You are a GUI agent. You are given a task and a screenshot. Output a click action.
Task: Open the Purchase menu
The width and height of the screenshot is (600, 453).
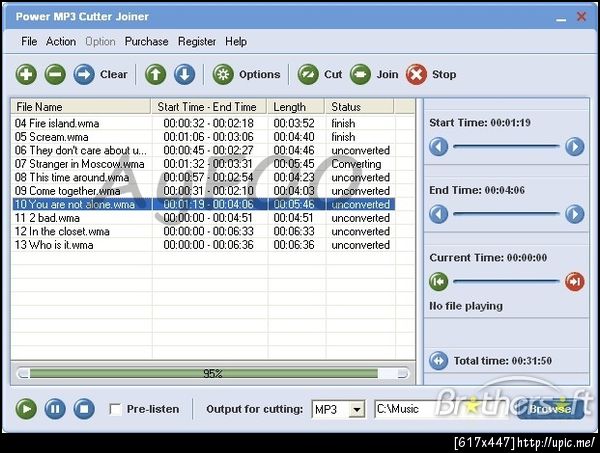coord(147,41)
